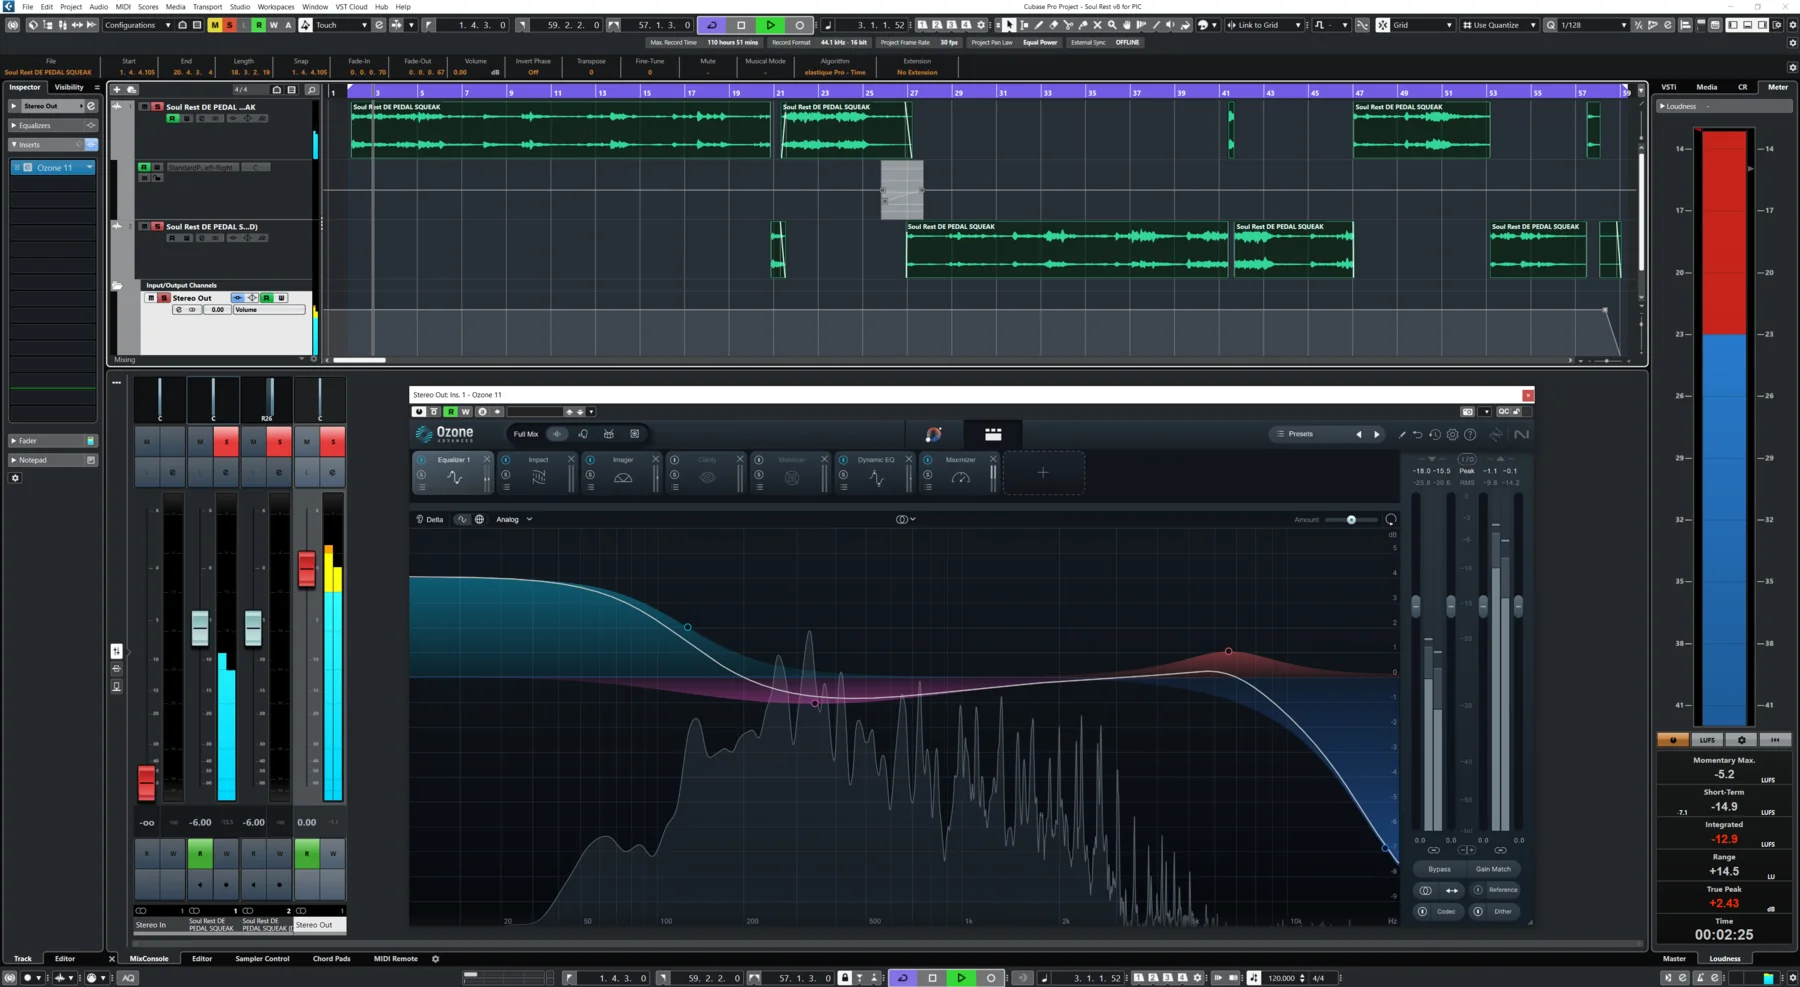Adjust the Ozone Amount slider
The width and height of the screenshot is (1800, 987).
[x=1351, y=519]
